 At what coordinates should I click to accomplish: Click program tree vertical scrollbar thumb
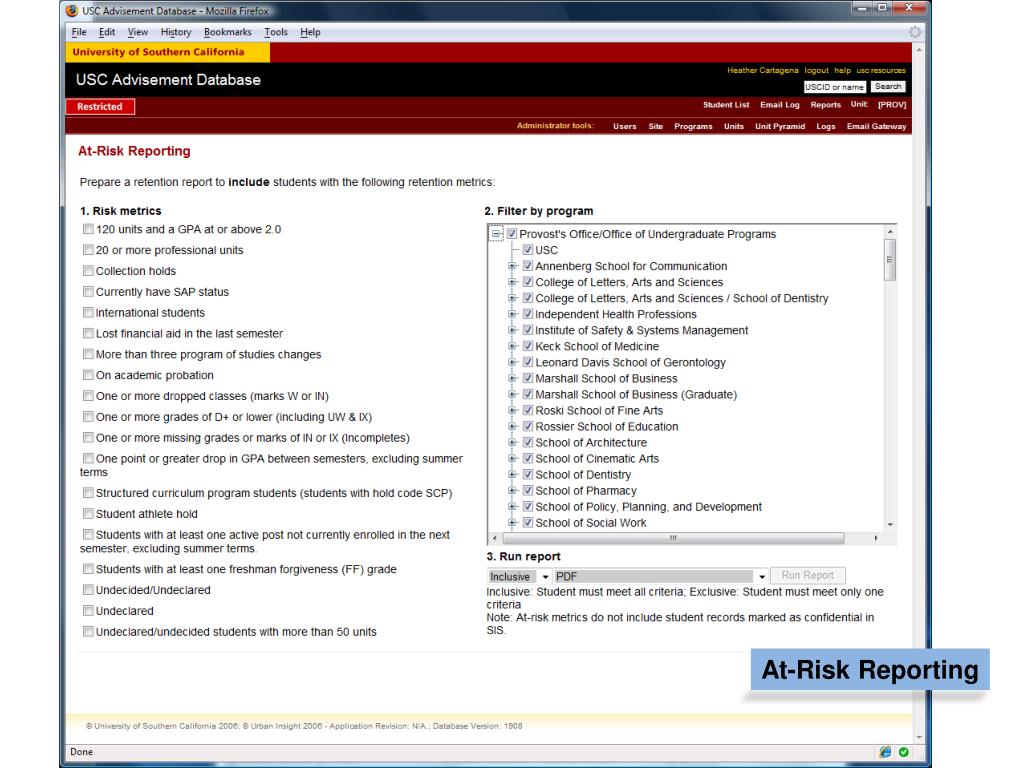tap(889, 260)
